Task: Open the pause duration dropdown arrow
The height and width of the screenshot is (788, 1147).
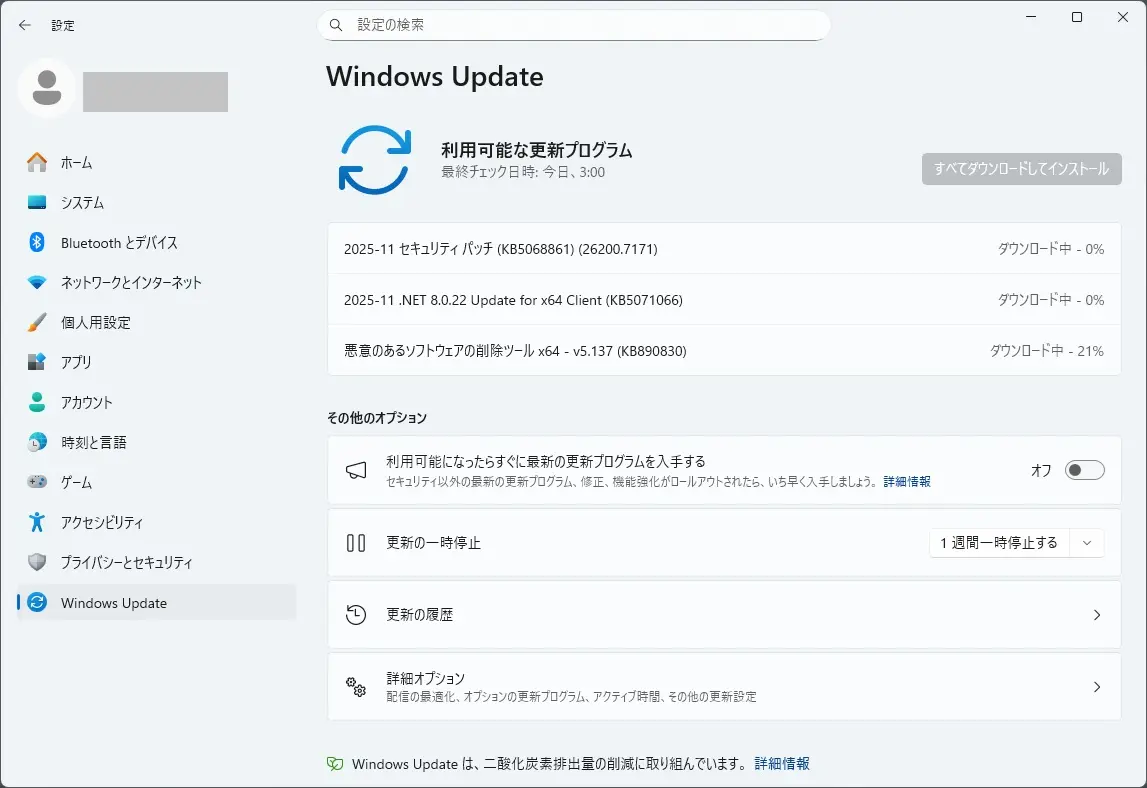Action: pyautogui.click(x=1087, y=543)
